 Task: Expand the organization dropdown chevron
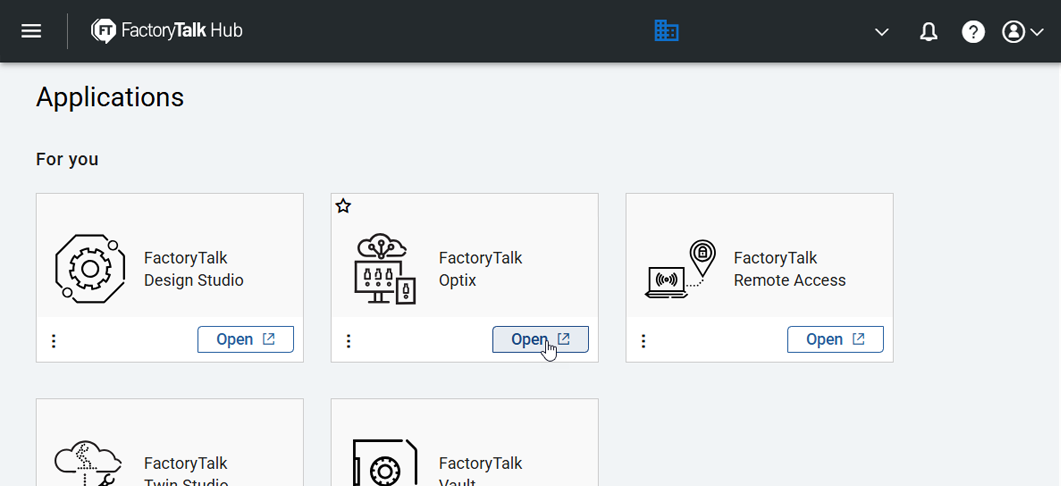[881, 32]
